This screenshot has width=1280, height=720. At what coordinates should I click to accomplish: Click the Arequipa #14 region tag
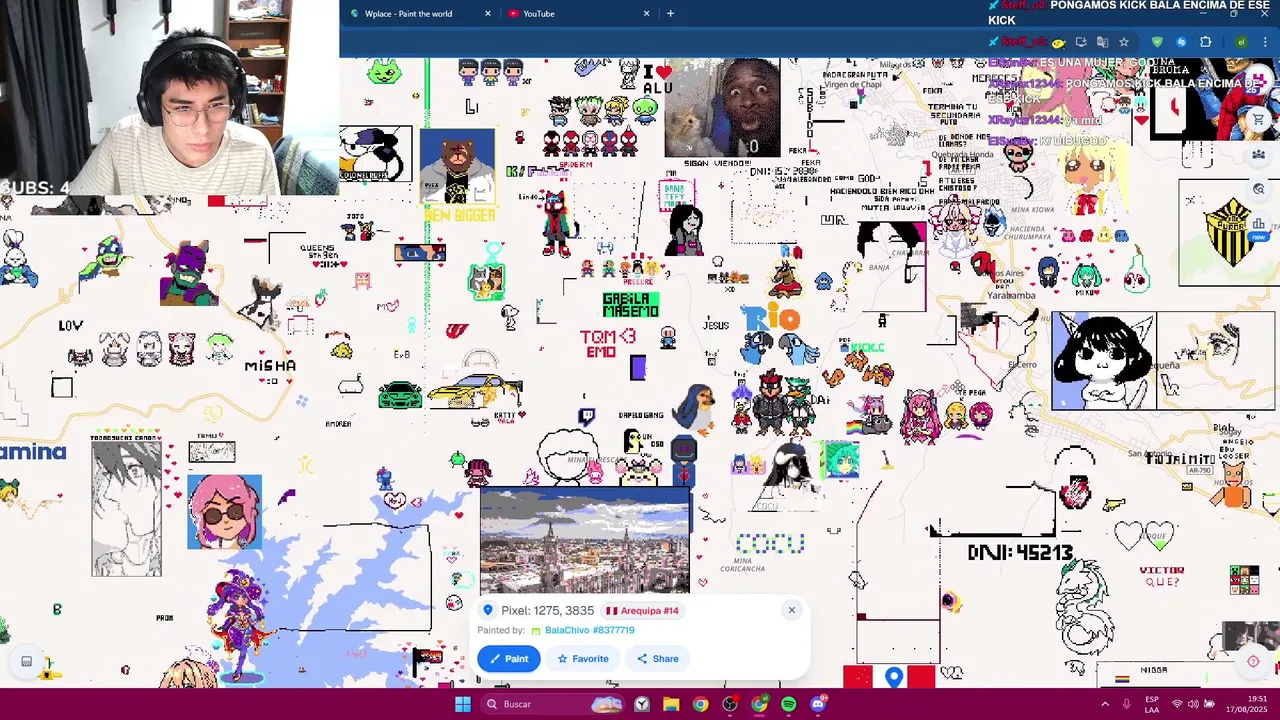pyautogui.click(x=642, y=610)
